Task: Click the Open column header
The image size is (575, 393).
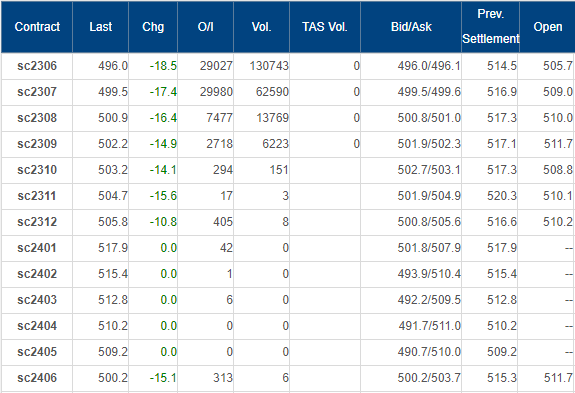Action: point(547,27)
